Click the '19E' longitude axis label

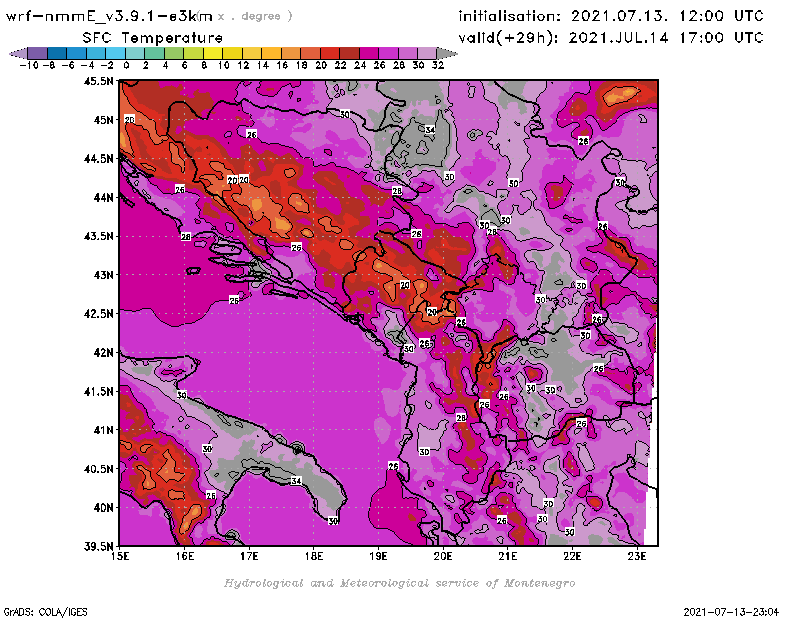(378, 556)
